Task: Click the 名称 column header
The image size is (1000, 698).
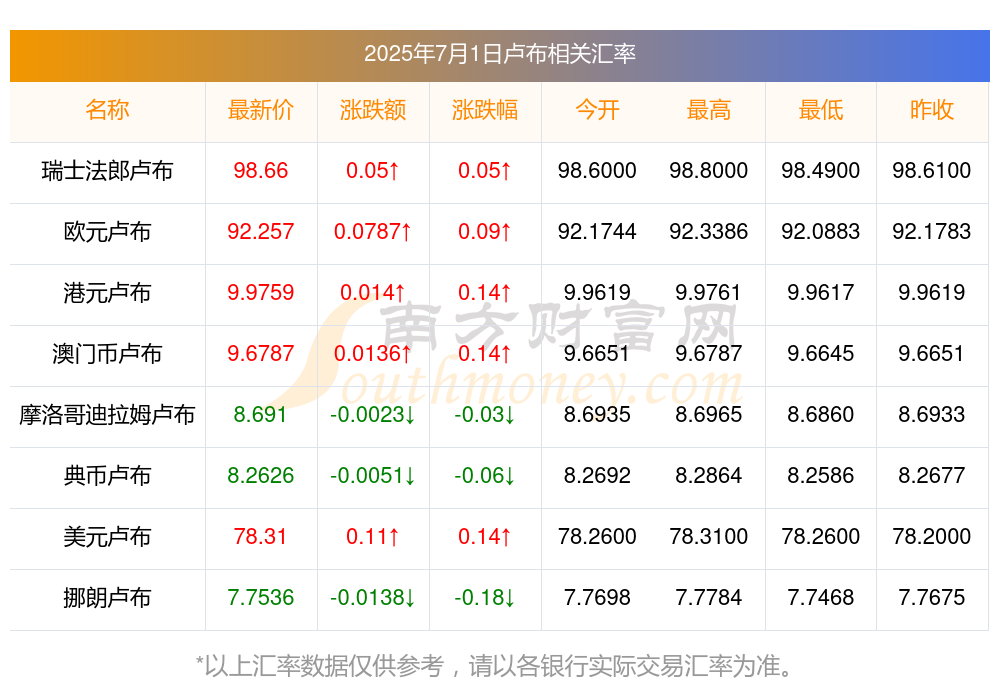Action: [107, 110]
